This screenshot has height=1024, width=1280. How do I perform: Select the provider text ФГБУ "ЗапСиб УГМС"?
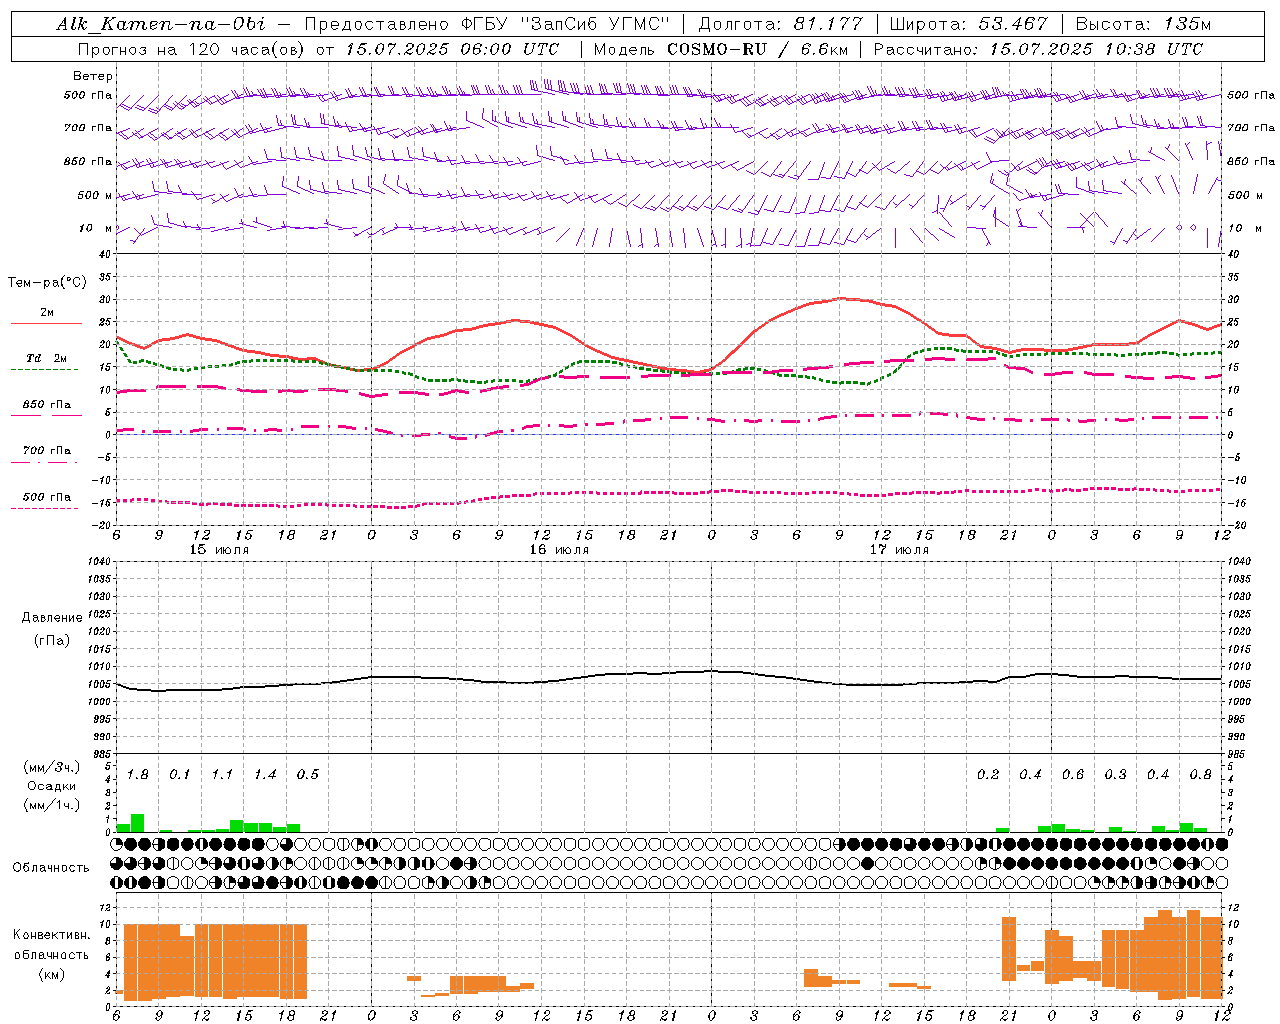tap(566, 24)
